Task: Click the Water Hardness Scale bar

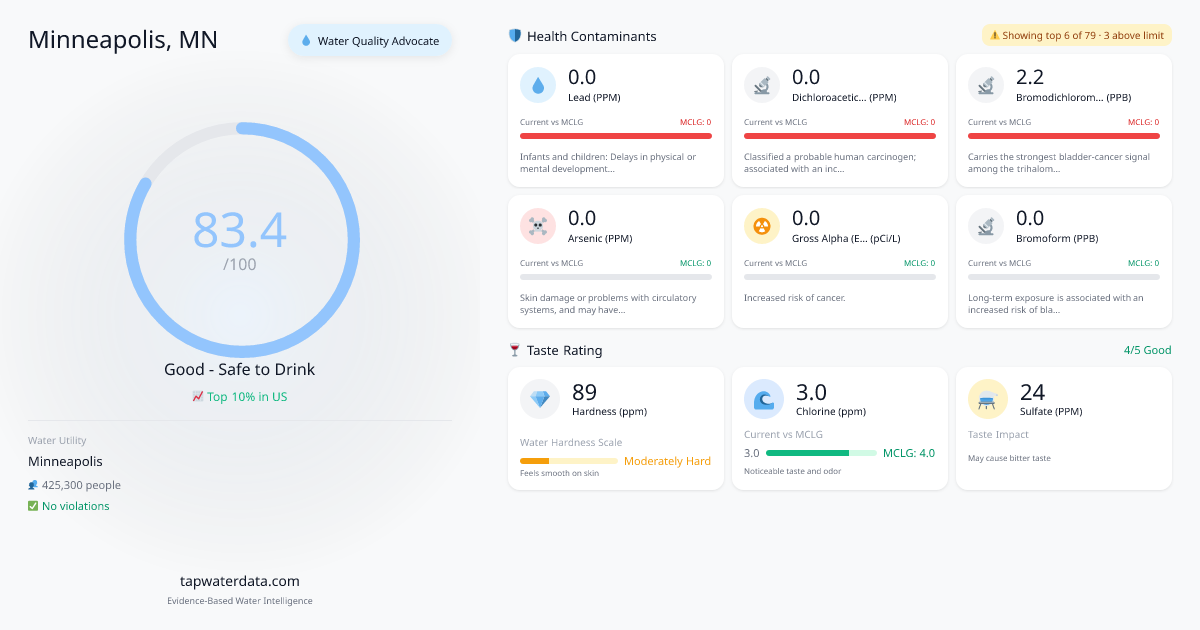Action: [x=569, y=461]
